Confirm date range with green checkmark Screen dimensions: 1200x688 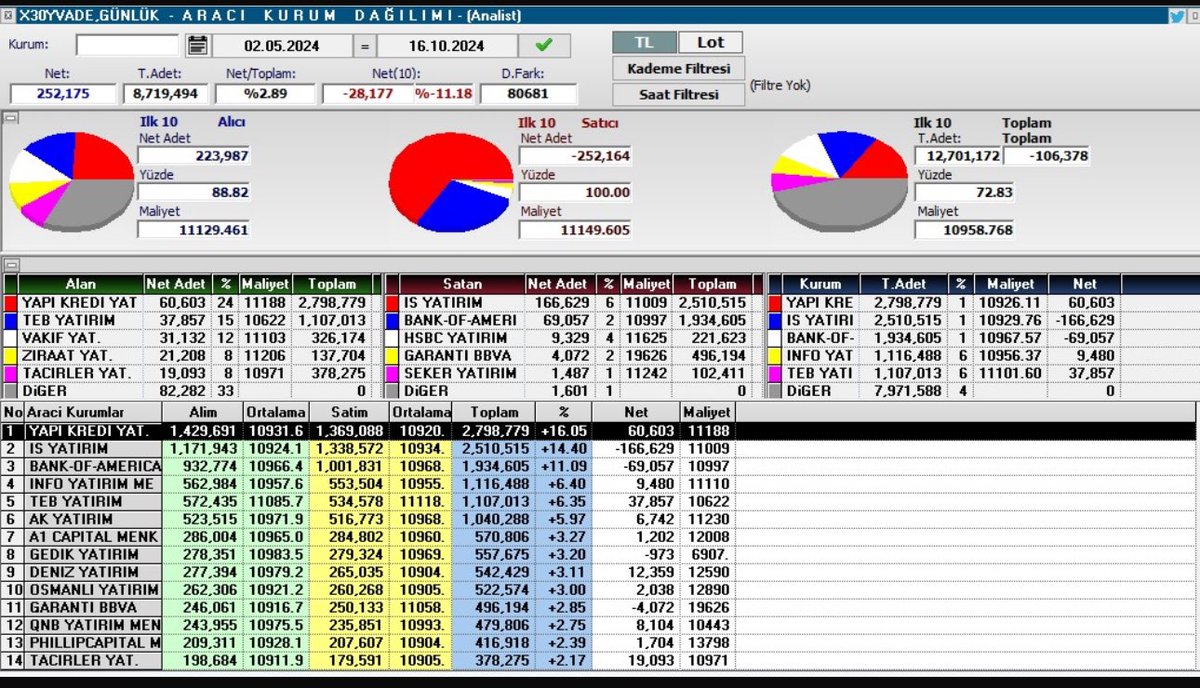click(543, 45)
